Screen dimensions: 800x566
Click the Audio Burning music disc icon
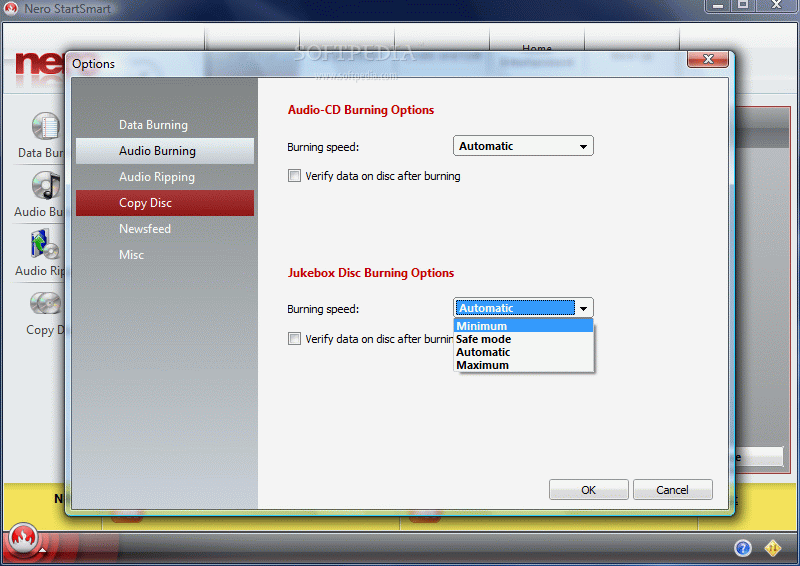coord(46,185)
